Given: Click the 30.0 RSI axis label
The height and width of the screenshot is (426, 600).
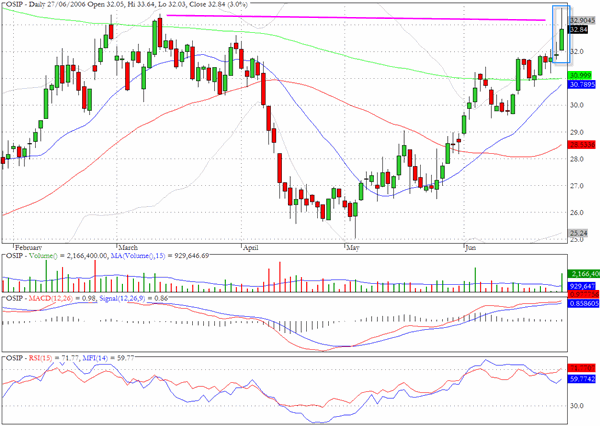Looking at the screenshot, I should (x=576, y=406).
